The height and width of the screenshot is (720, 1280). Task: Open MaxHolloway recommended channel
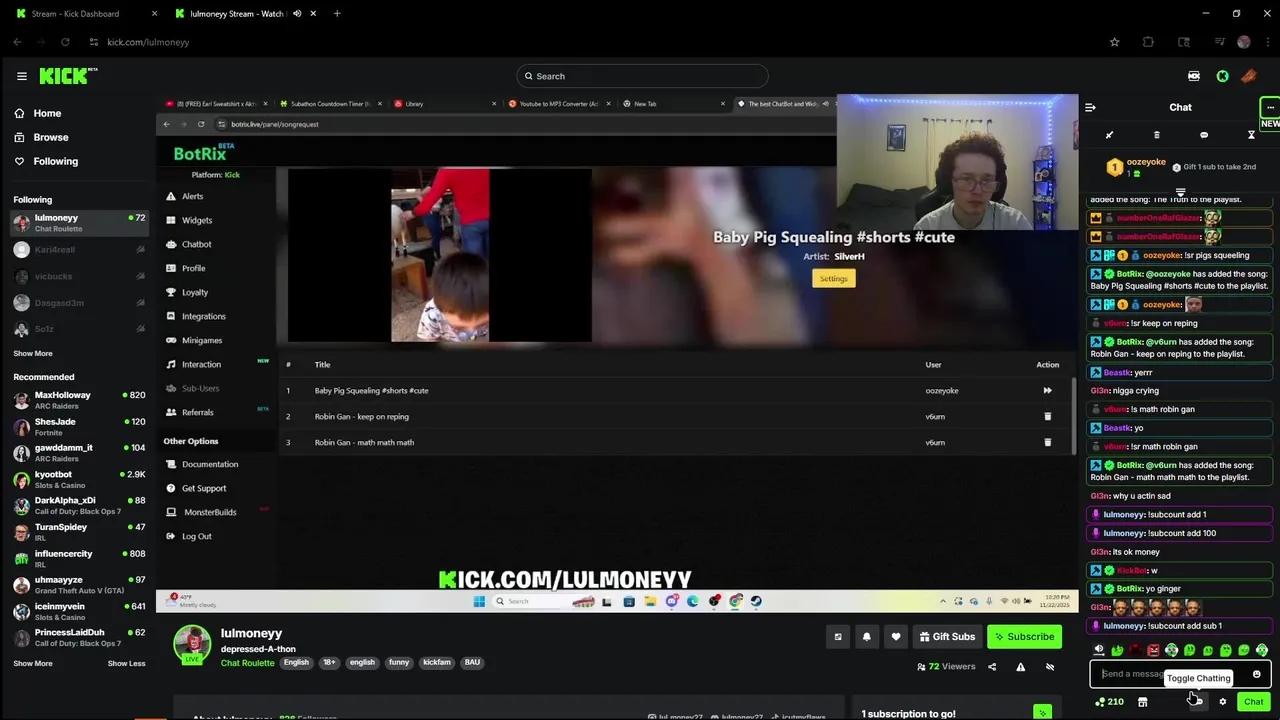[x=78, y=400]
